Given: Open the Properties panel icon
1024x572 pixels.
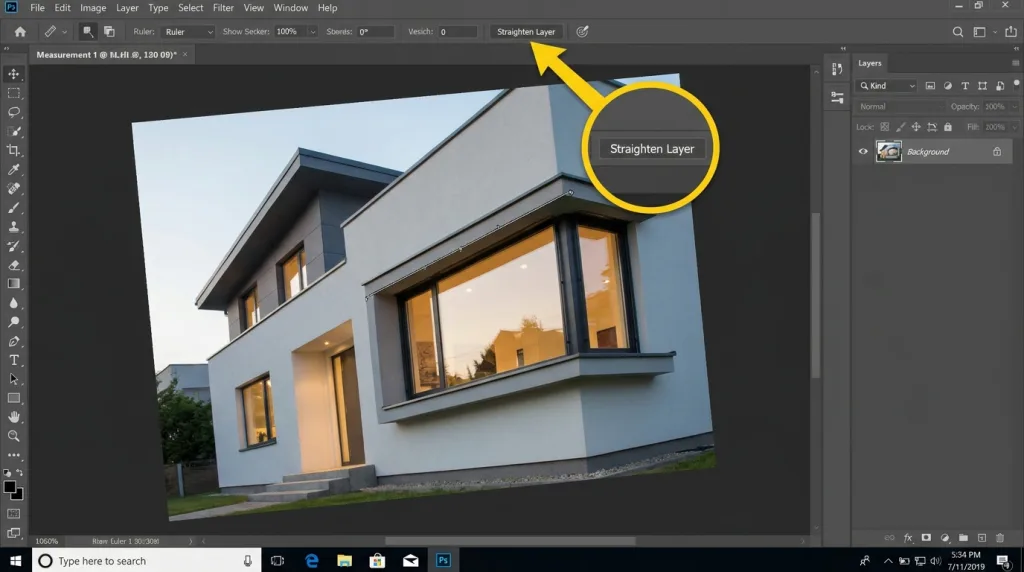Looking at the screenshot, I should pyautogui.click(x=837, y=97).
